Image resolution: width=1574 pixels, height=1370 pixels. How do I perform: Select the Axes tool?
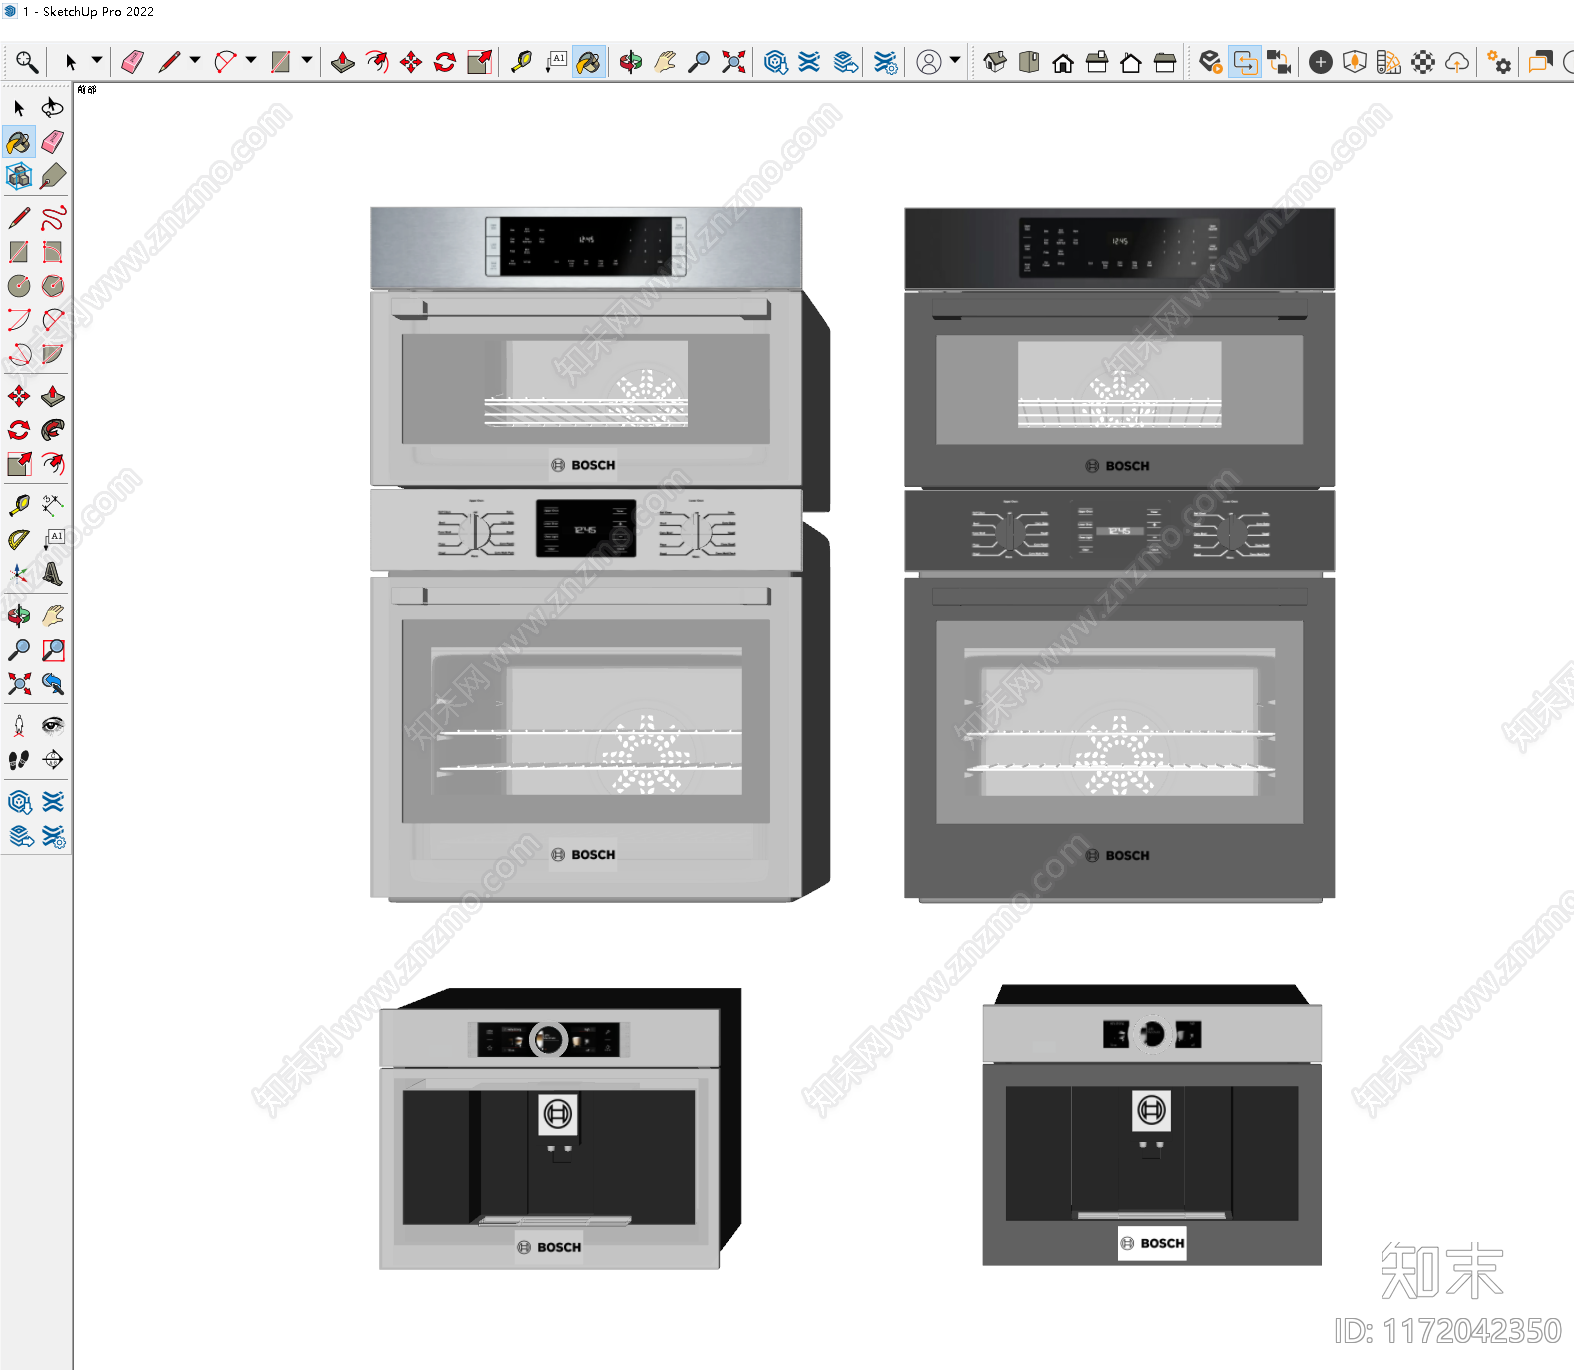pos(19,574)
